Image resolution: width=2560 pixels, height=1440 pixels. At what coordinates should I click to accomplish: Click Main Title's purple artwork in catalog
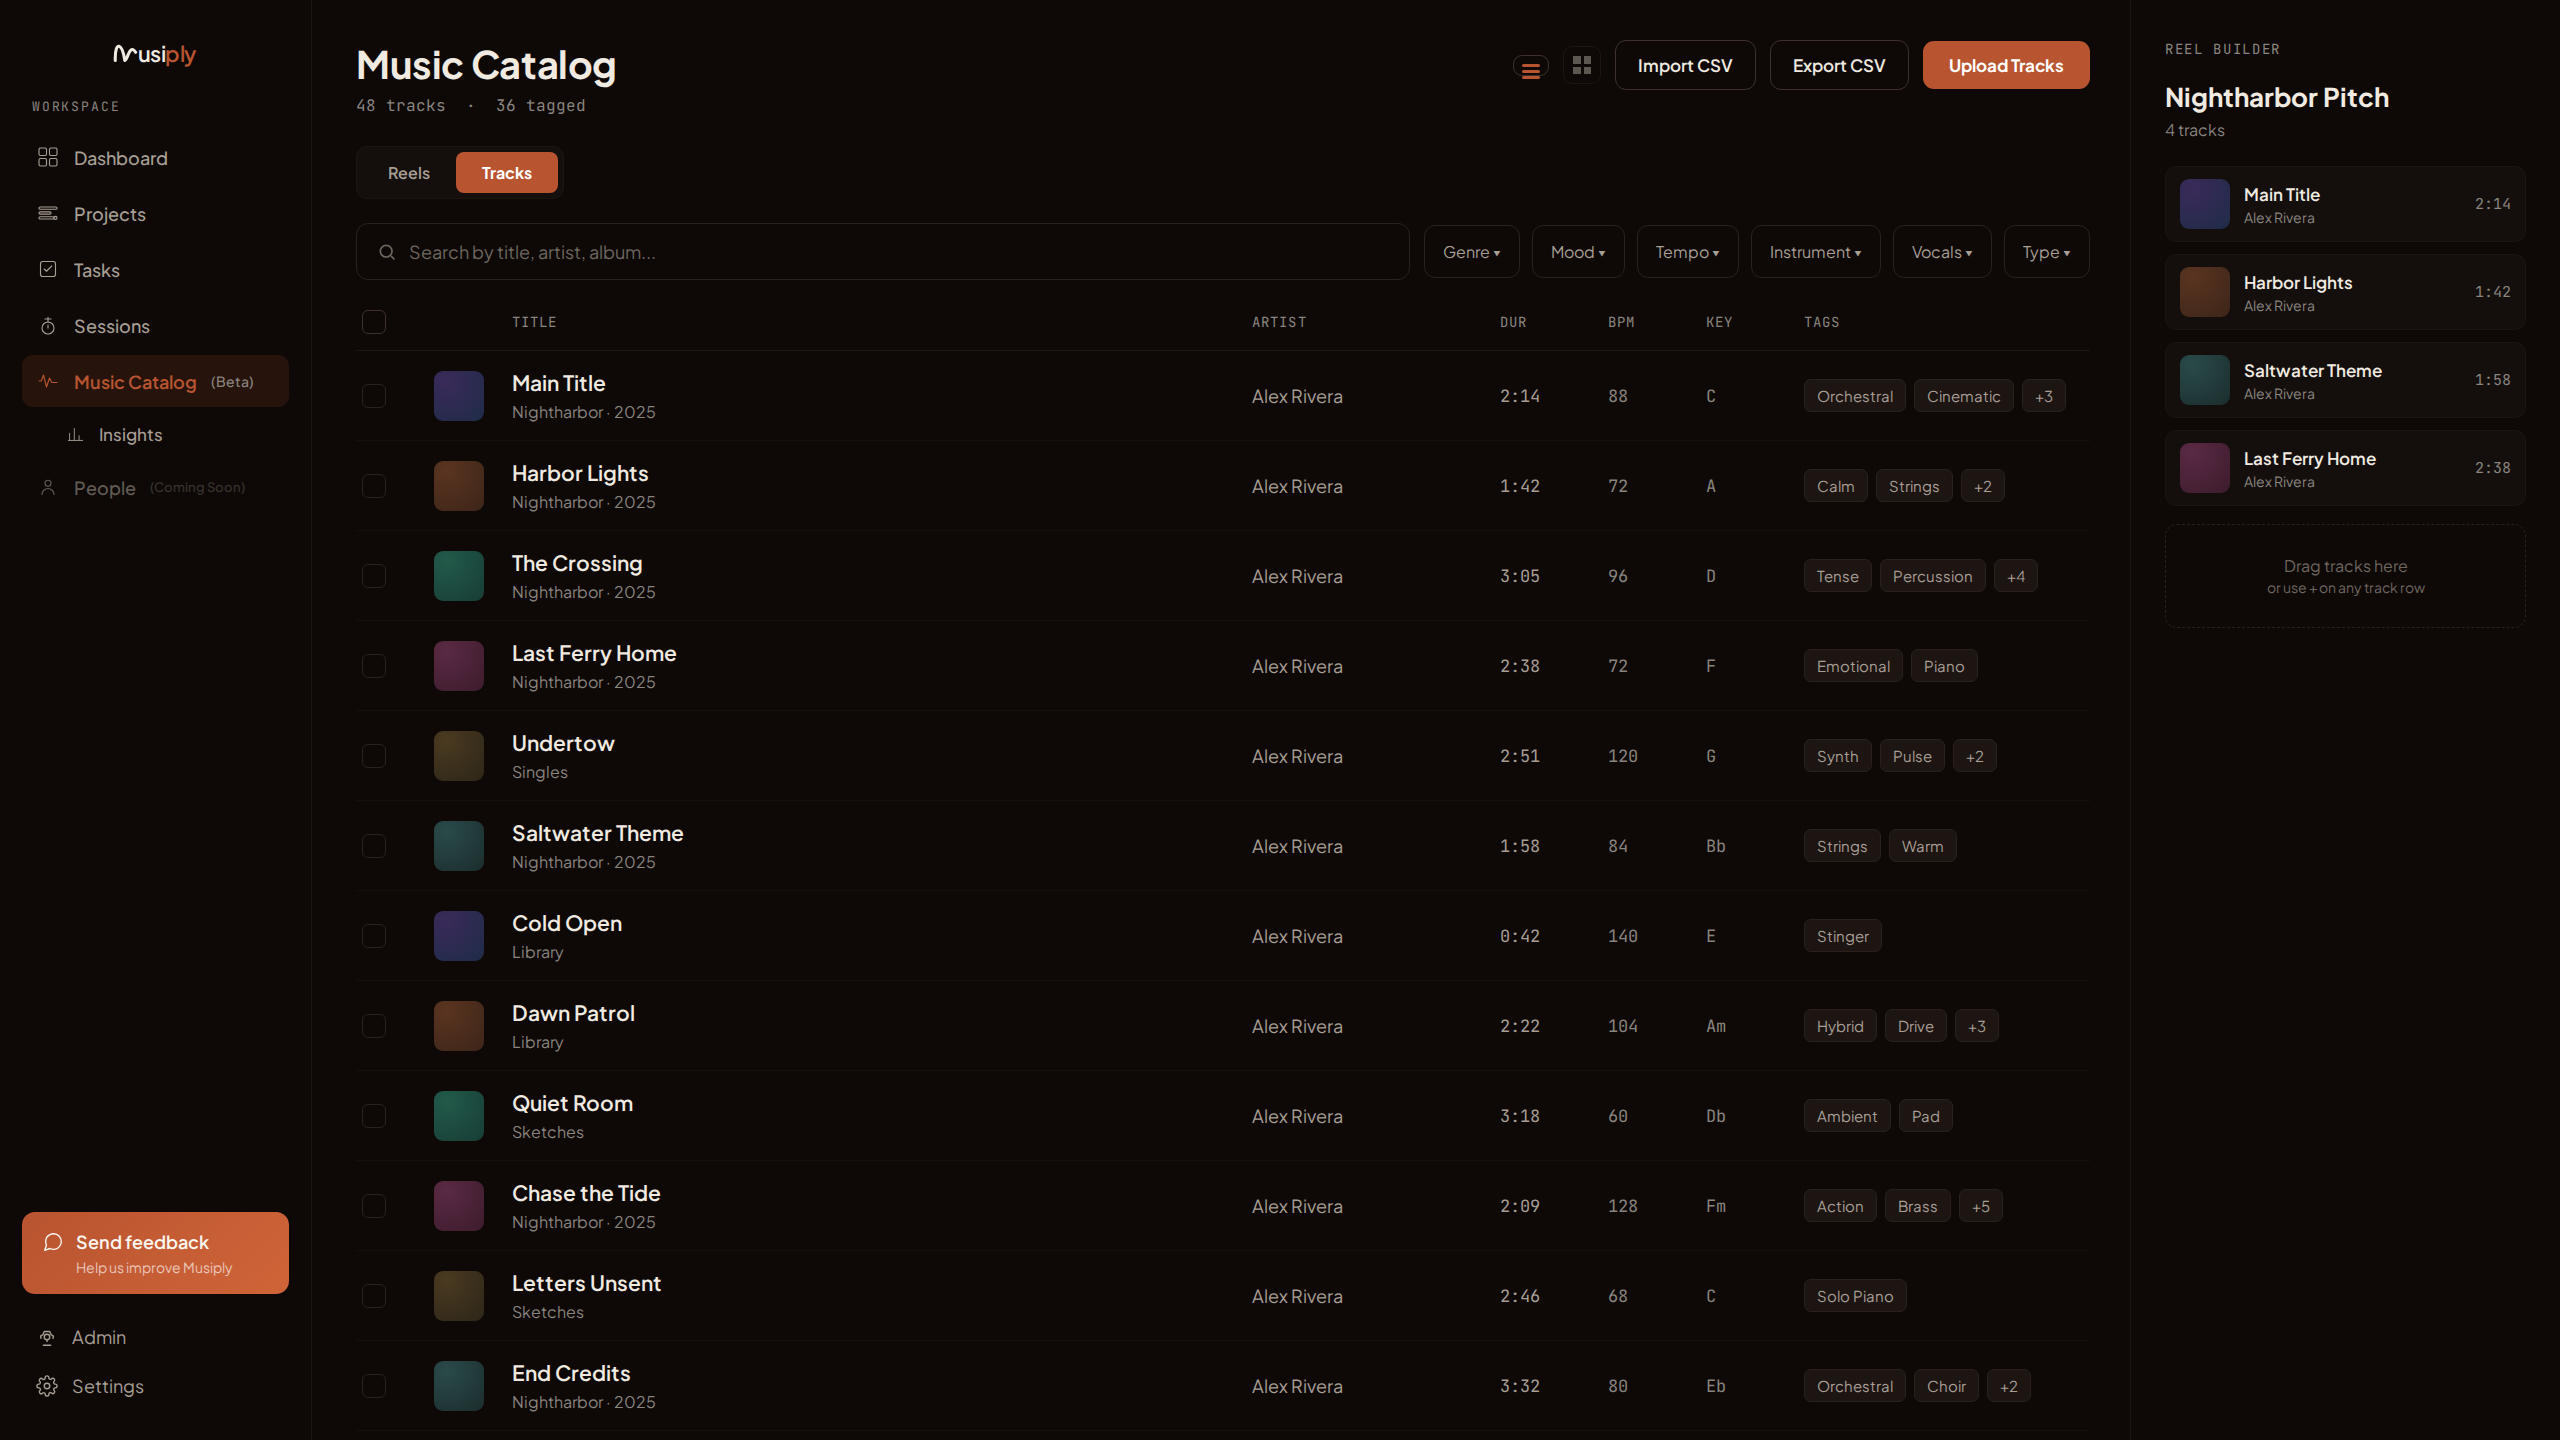click(x=459, y=396)
